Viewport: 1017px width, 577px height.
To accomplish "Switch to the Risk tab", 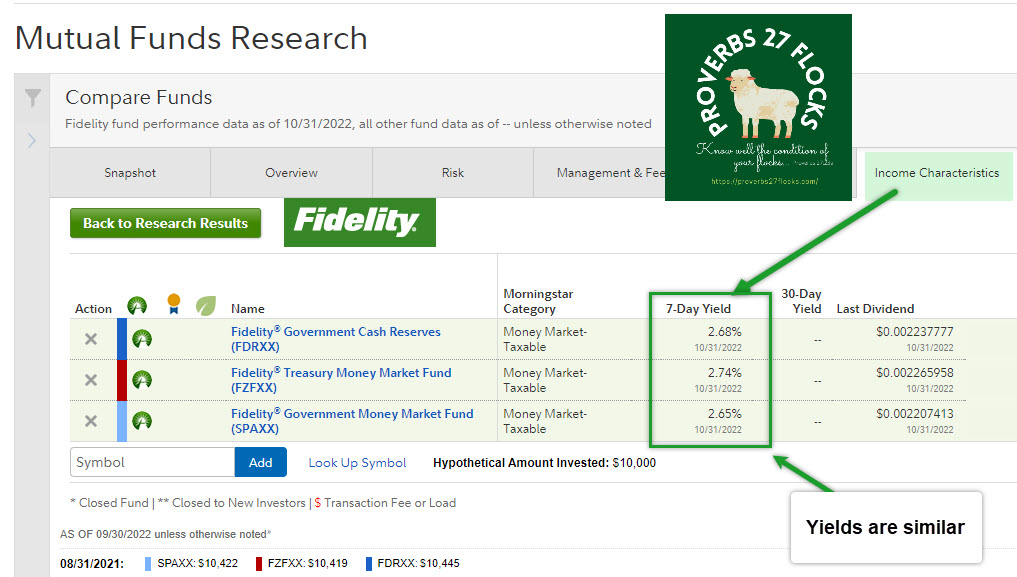I will tap(453, 172).
